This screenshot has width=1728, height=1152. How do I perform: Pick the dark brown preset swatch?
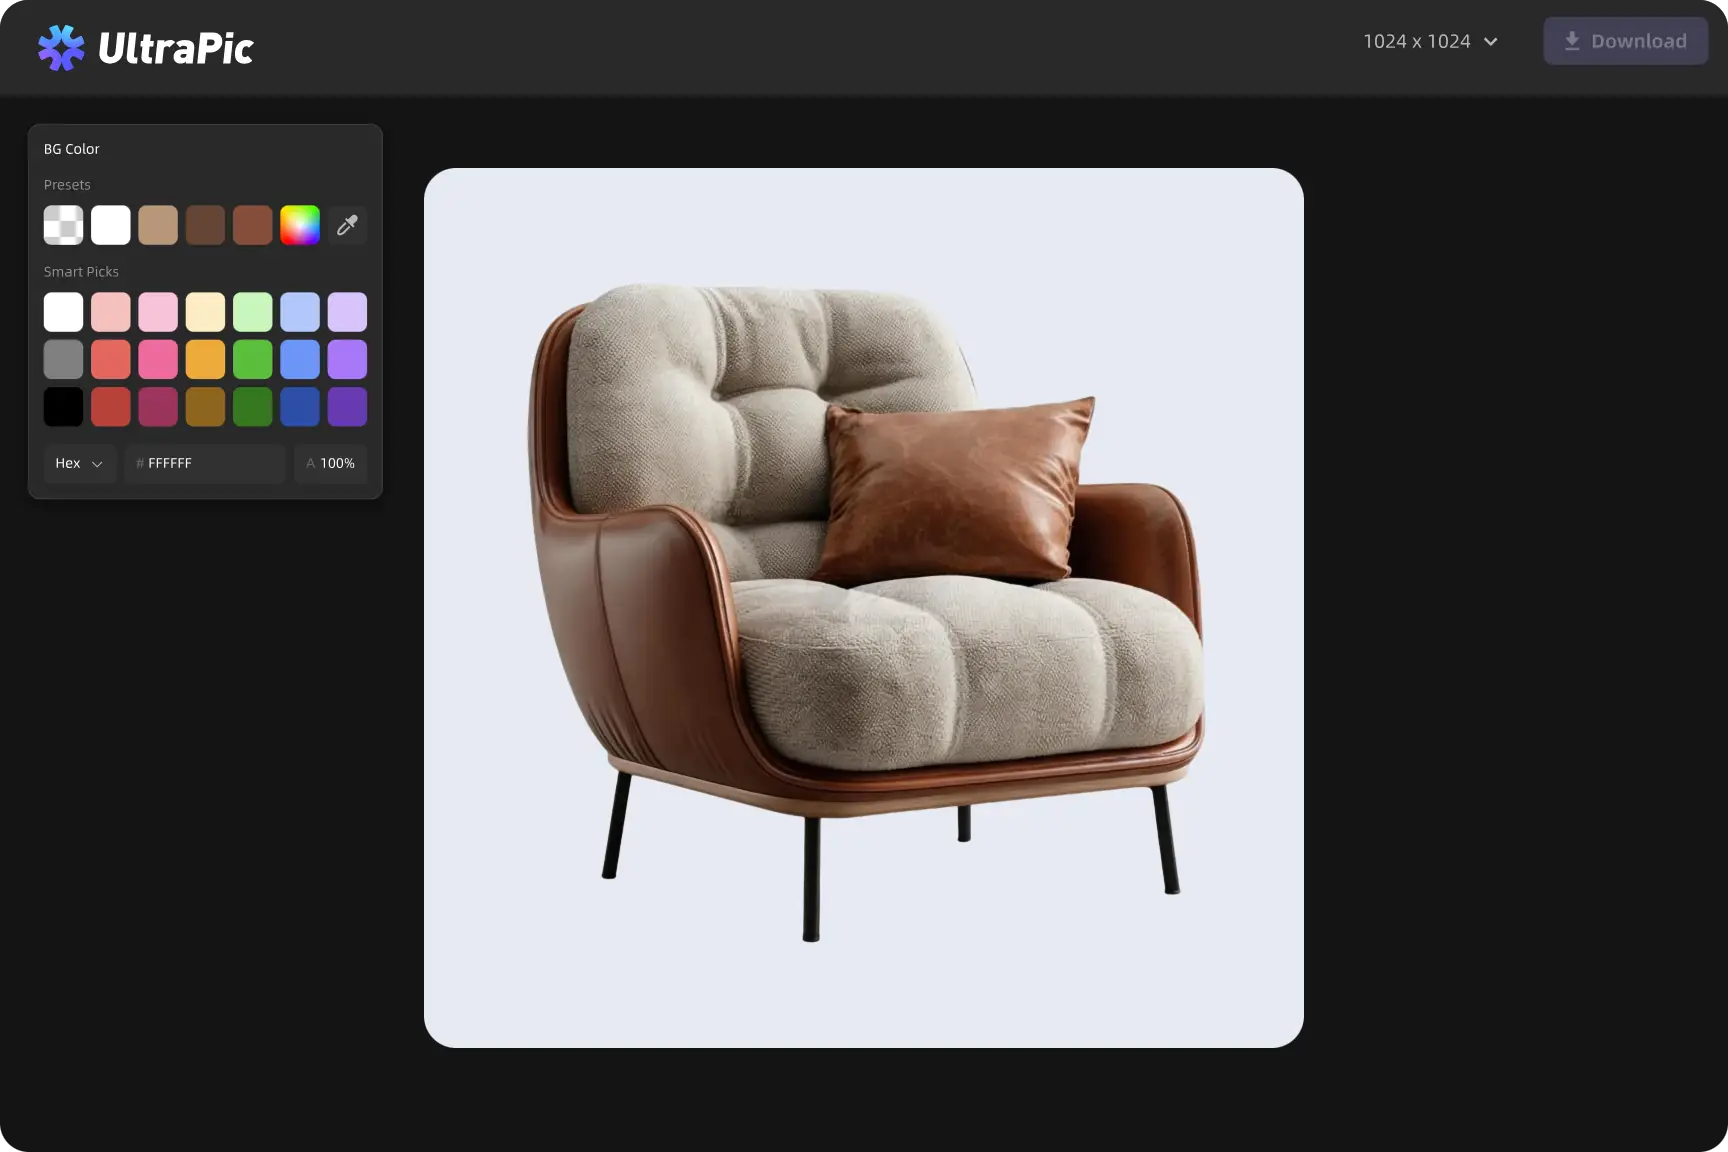pyautogui.click(x=205, y=226)
